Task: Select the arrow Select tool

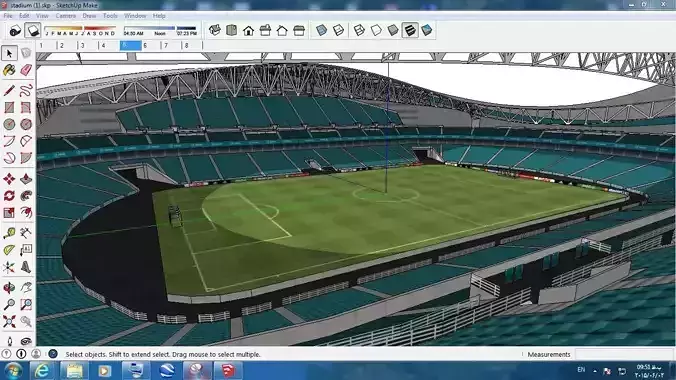Action: [9, 53]
